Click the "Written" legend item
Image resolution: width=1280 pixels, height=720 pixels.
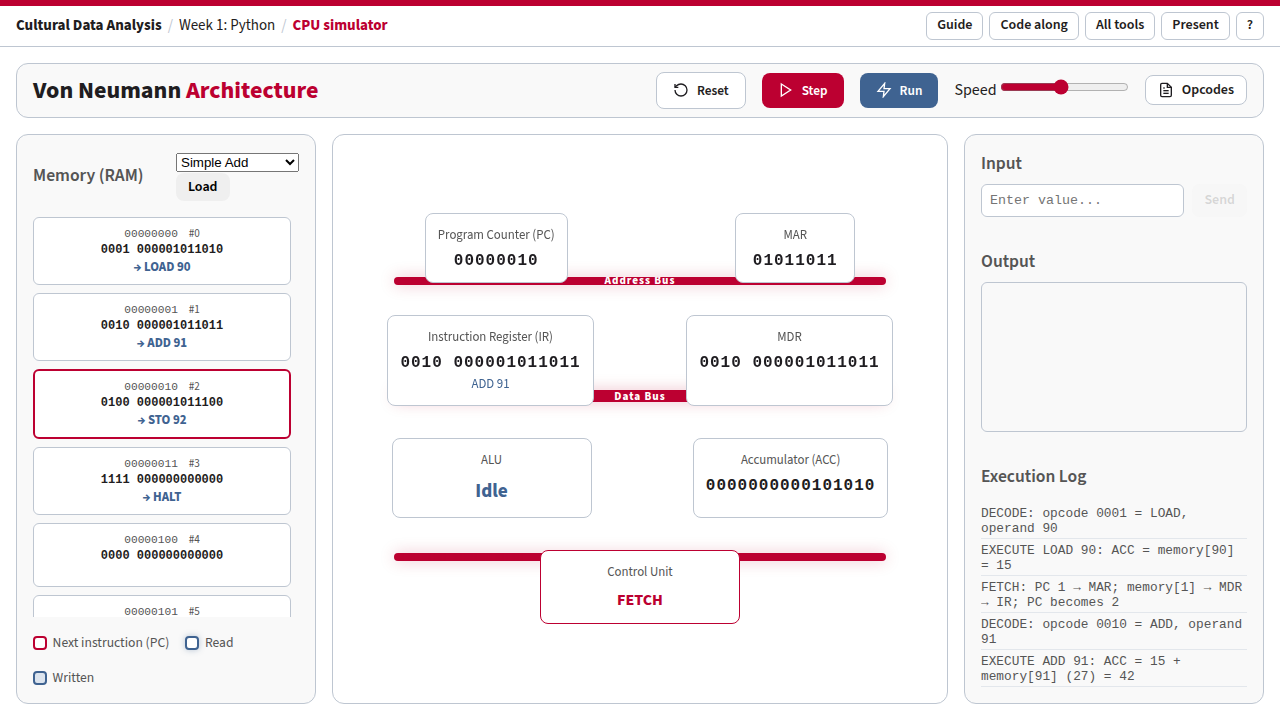(64, 678)
